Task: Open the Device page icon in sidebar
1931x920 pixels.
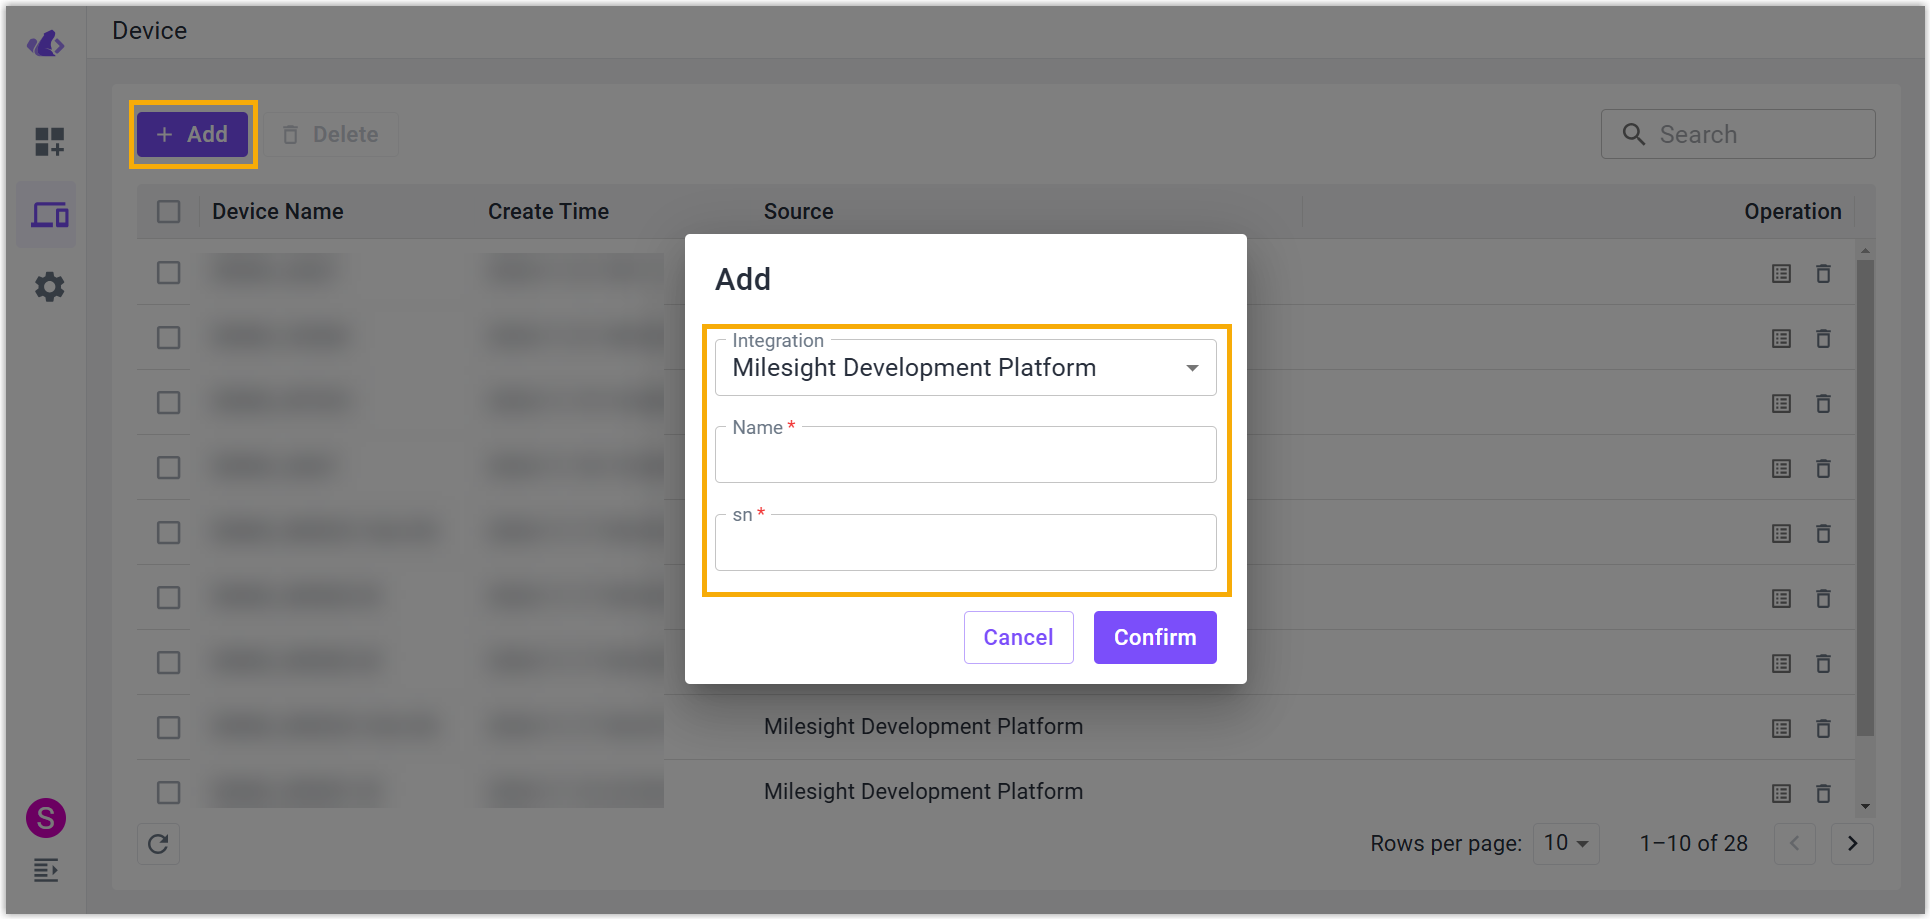Action: click(x=49, y=214)
